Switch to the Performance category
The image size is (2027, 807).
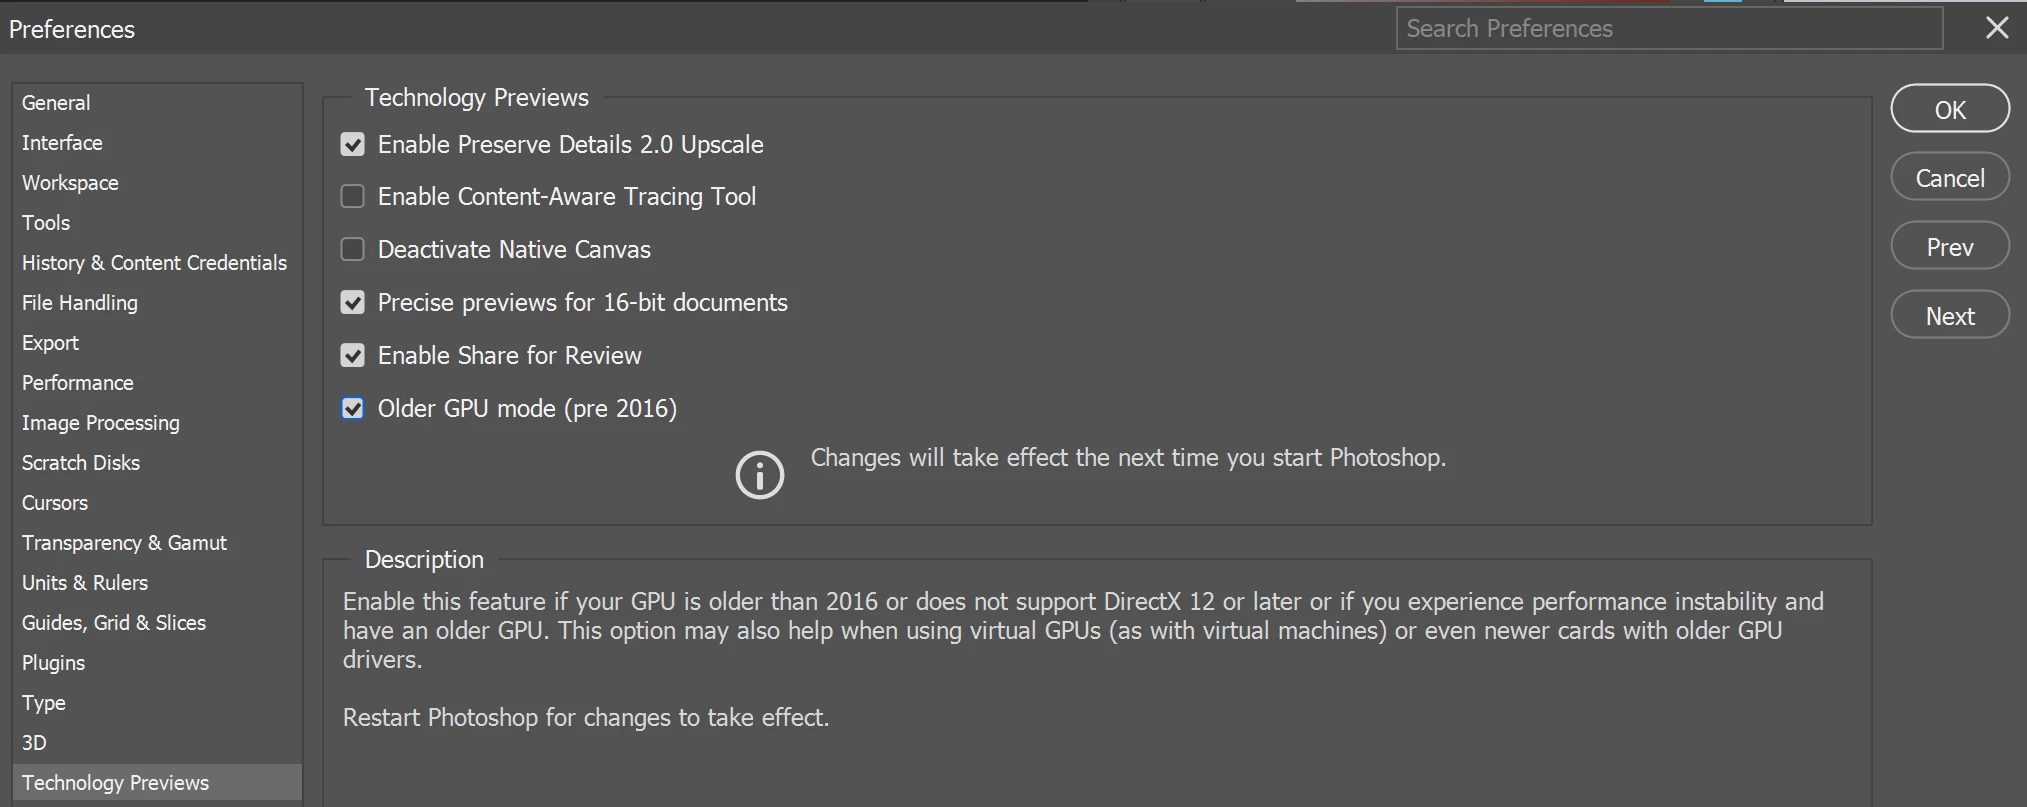pos(157,383)
